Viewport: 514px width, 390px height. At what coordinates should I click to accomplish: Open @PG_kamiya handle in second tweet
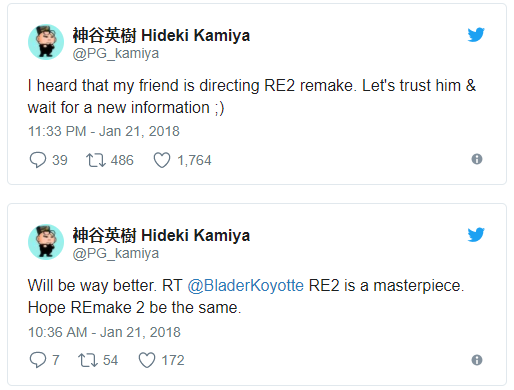(x=116, y=253)
